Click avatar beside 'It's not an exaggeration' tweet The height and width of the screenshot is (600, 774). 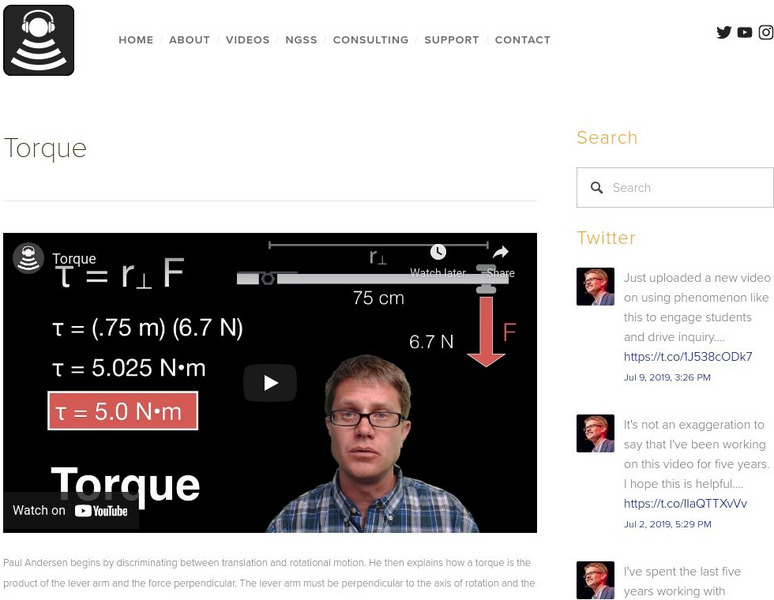(x=595, y=433)
